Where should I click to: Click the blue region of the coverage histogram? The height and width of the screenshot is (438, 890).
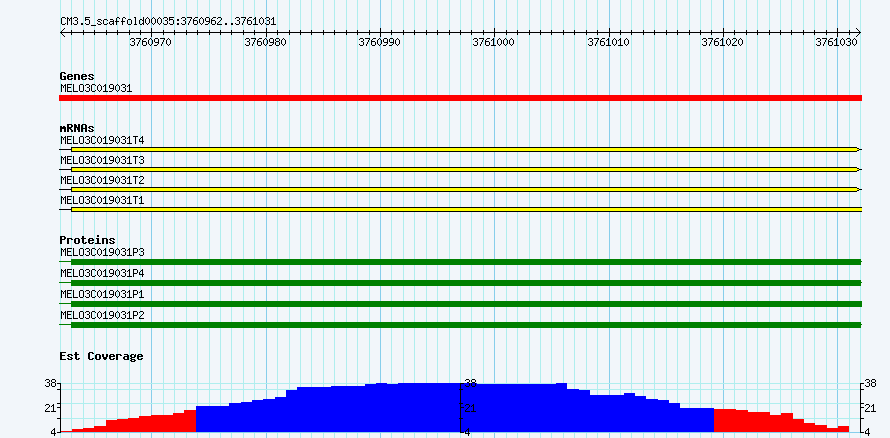pos(454,408)
